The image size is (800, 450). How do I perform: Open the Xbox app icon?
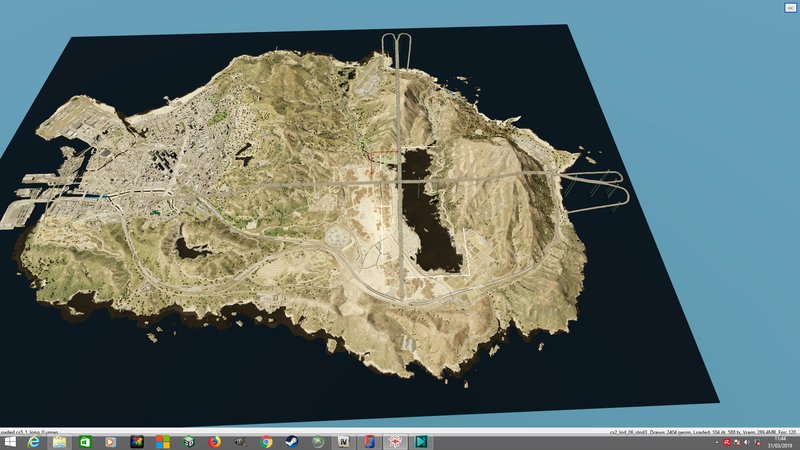coord(318,442)
